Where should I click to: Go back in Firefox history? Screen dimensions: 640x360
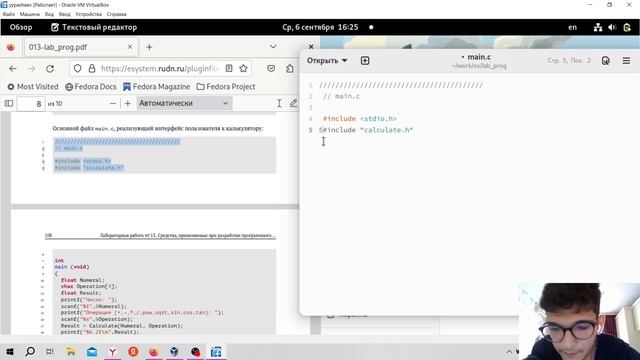13,69
